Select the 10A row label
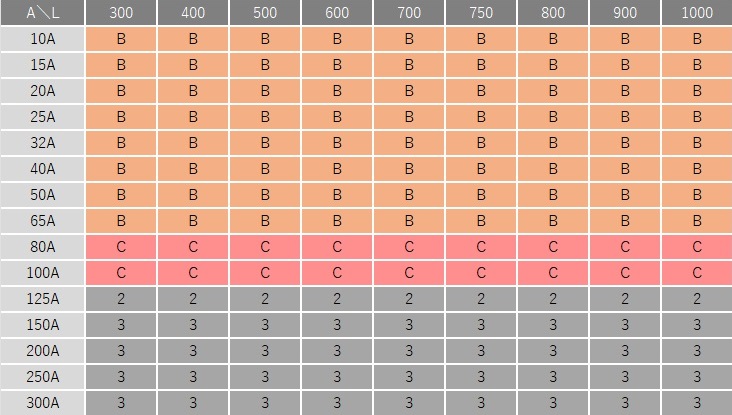The height and width of the screenshot is (415, 732). tap(43, 40)
